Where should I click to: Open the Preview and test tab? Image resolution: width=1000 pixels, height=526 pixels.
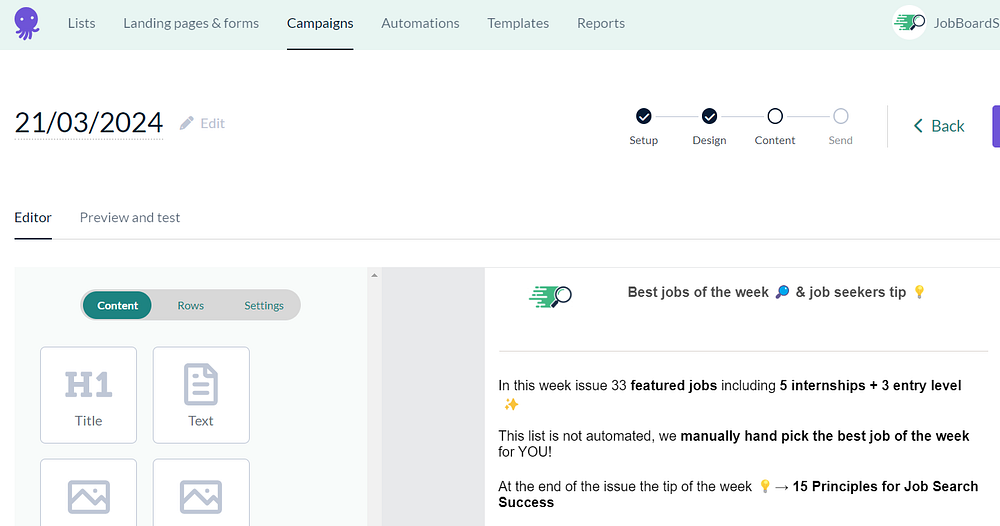(x=130, y=217)
